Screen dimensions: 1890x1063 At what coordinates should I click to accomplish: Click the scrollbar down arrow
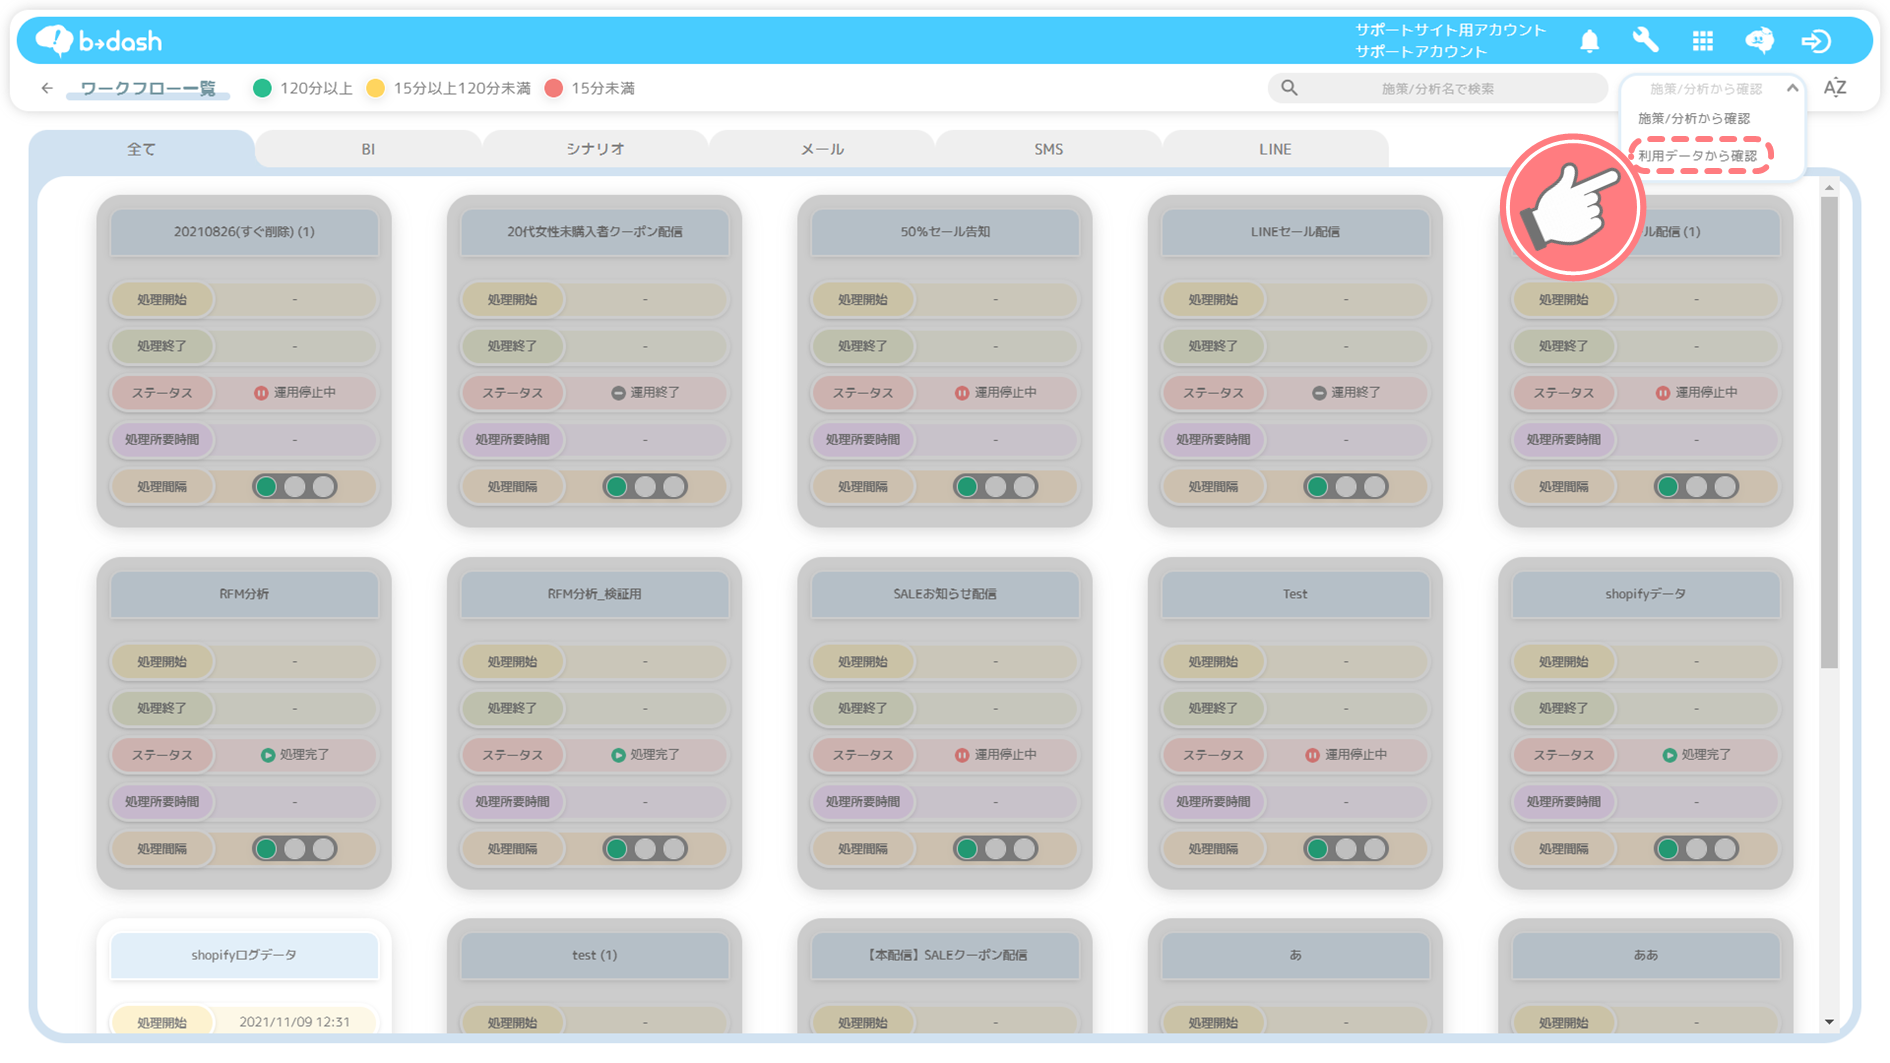tap(1829, 1022)
